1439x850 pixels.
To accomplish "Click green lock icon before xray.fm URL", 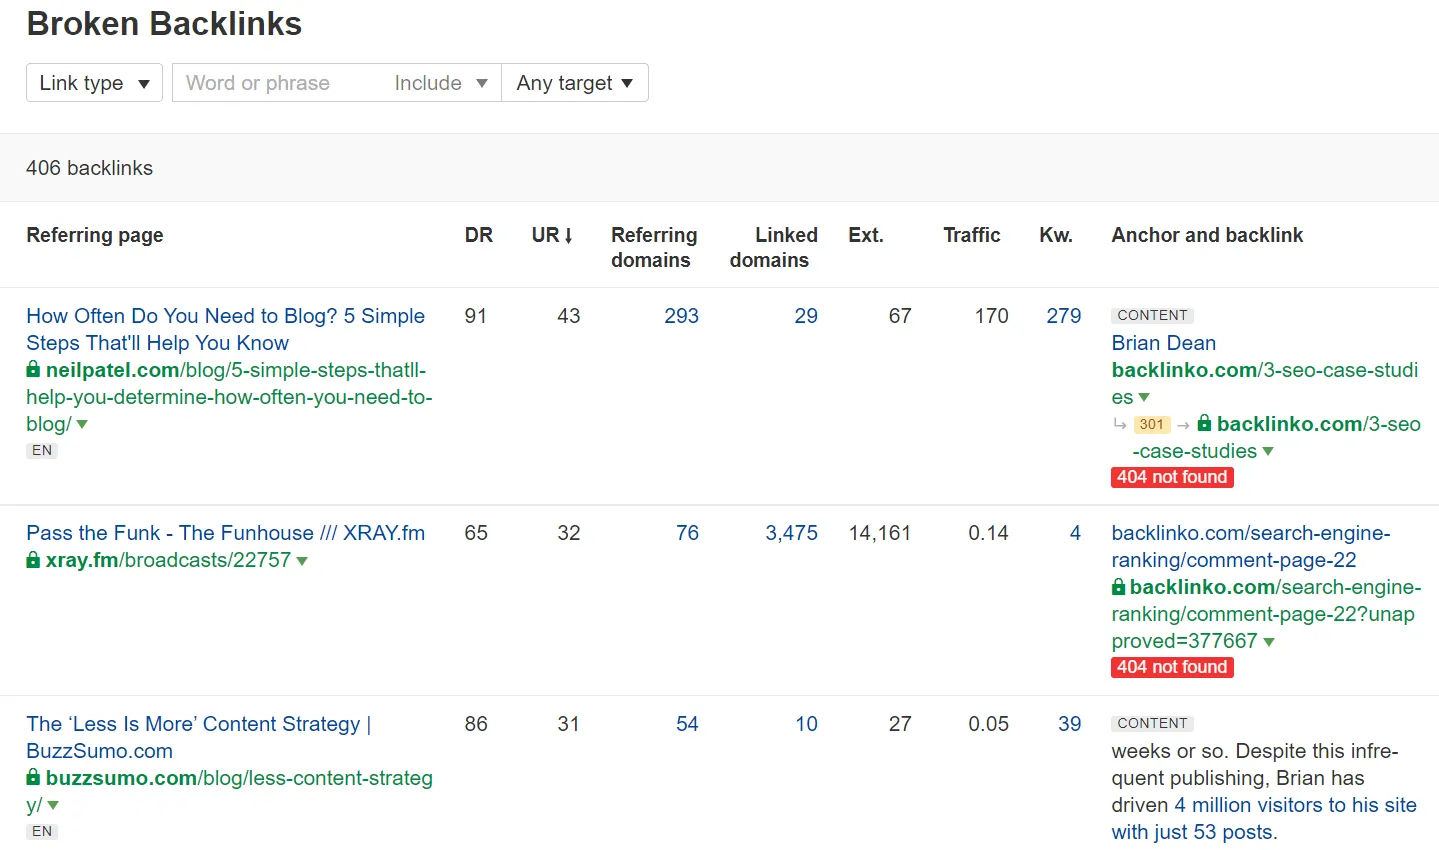I will click(x=33, y=560).
